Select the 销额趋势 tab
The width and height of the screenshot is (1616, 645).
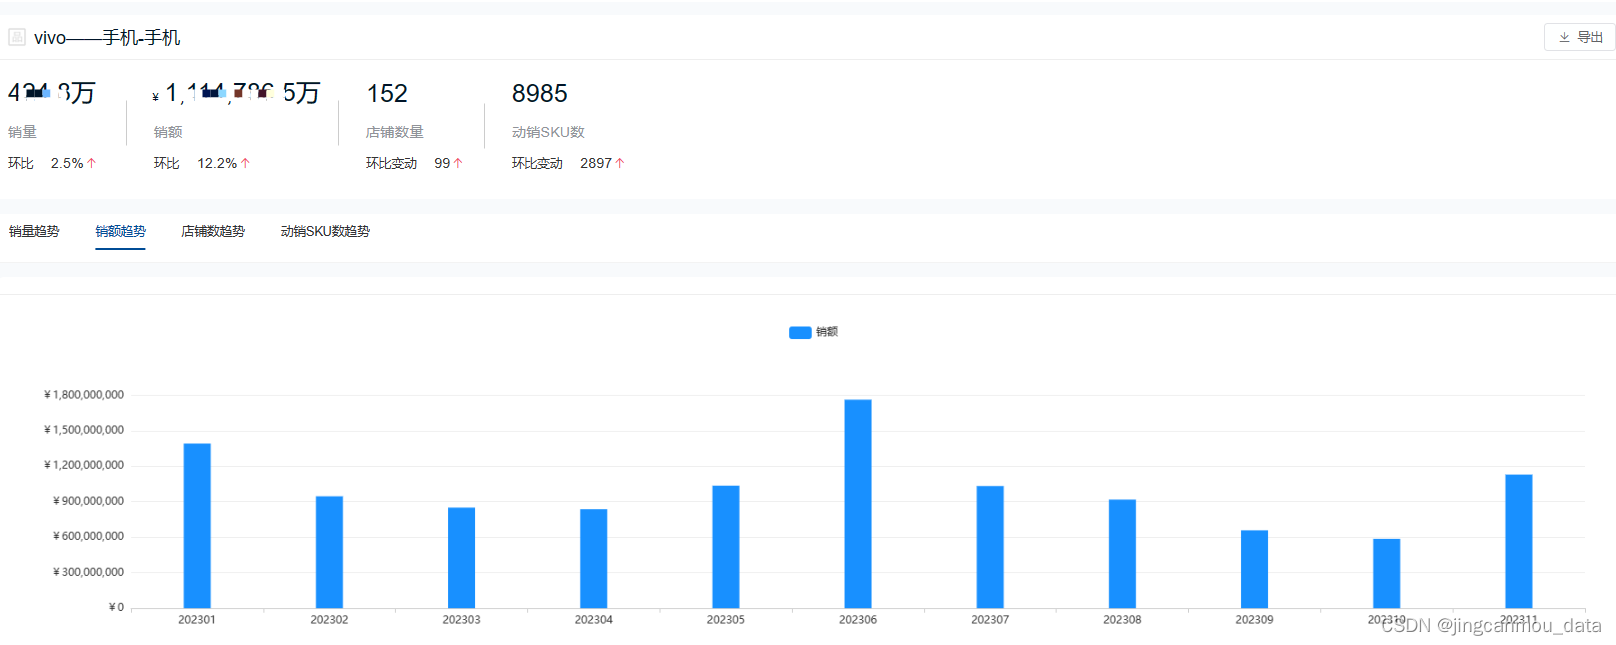[120, 231]
